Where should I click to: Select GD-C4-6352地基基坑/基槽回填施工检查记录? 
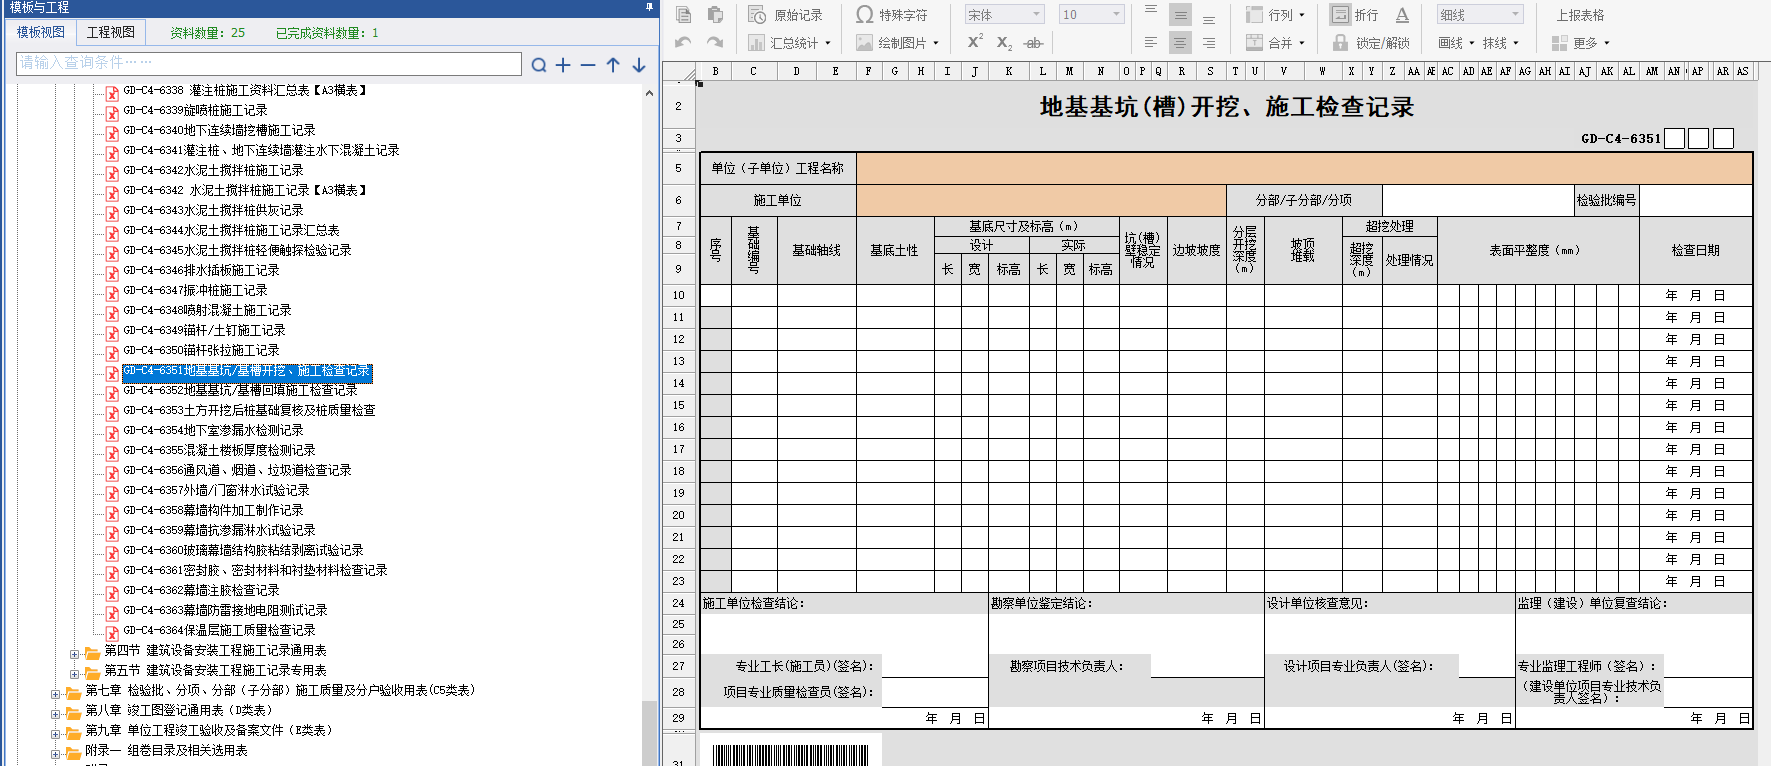pos(240,390)
